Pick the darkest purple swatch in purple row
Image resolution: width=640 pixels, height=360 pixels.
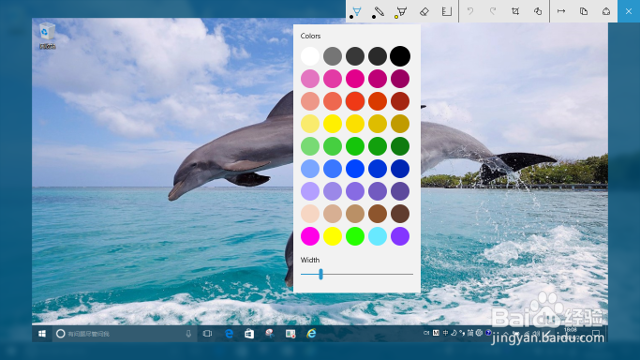click(x=400, y=191)
